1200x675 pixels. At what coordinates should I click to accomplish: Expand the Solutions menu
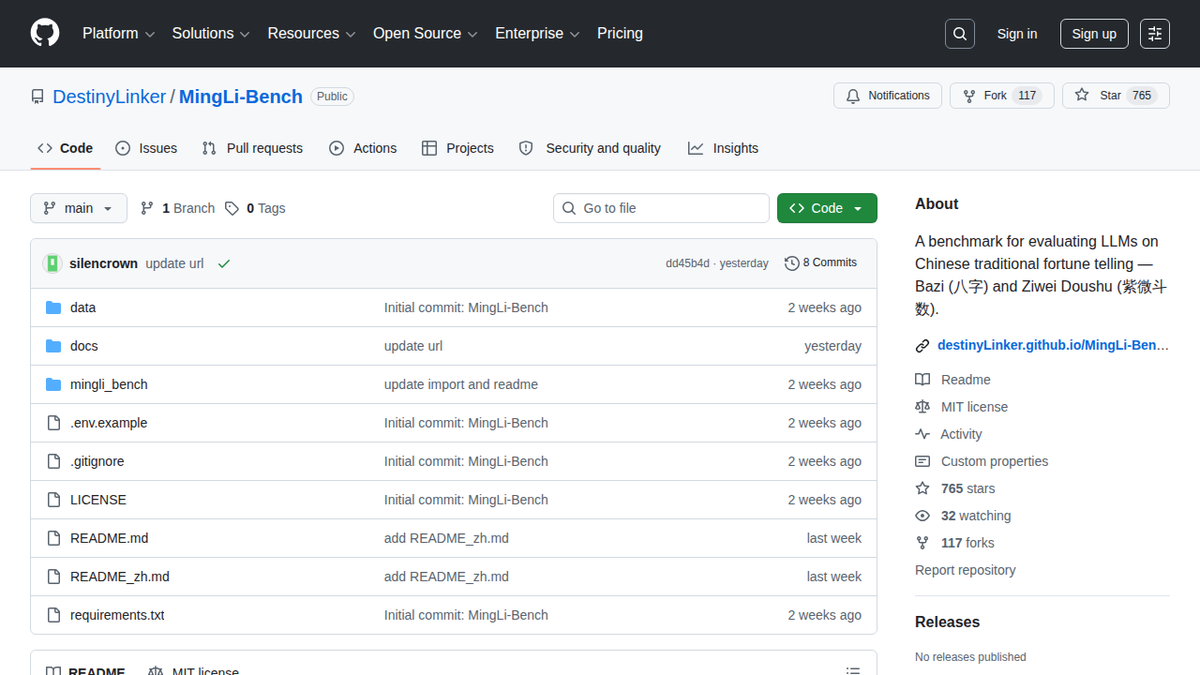211,33
